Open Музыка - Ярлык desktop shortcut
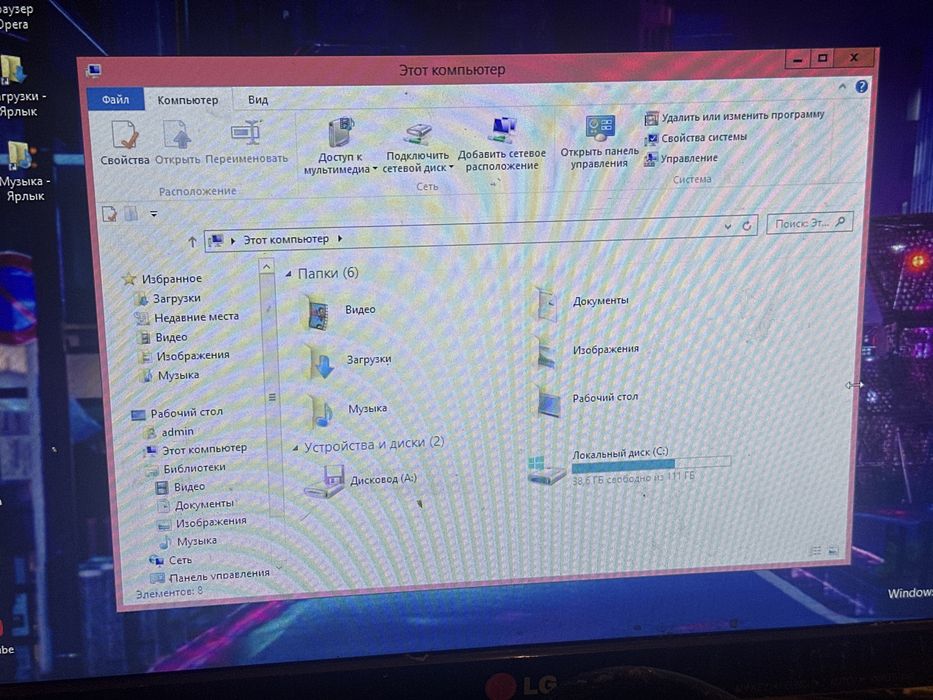933x700 pixels. (x=22, y=172)
